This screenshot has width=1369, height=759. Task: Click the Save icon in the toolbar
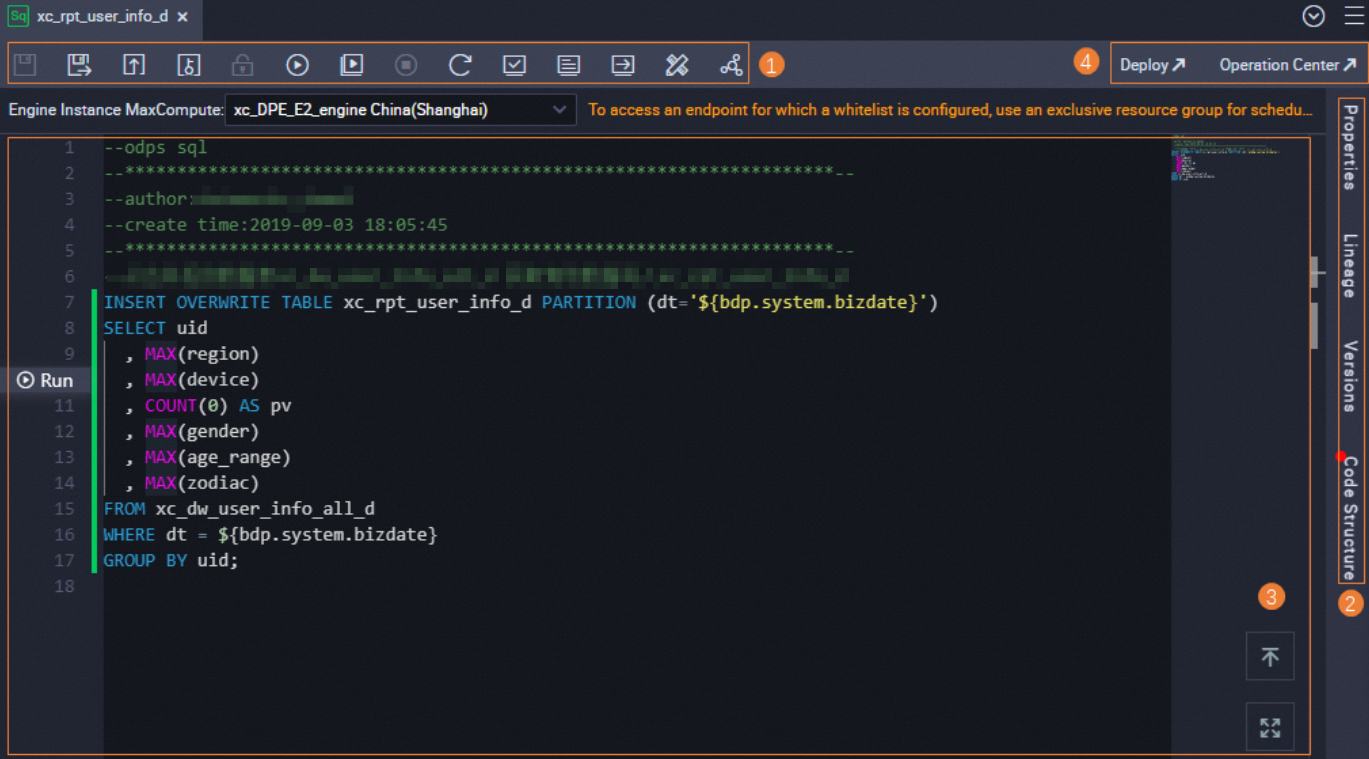click(x=25, y=65)
